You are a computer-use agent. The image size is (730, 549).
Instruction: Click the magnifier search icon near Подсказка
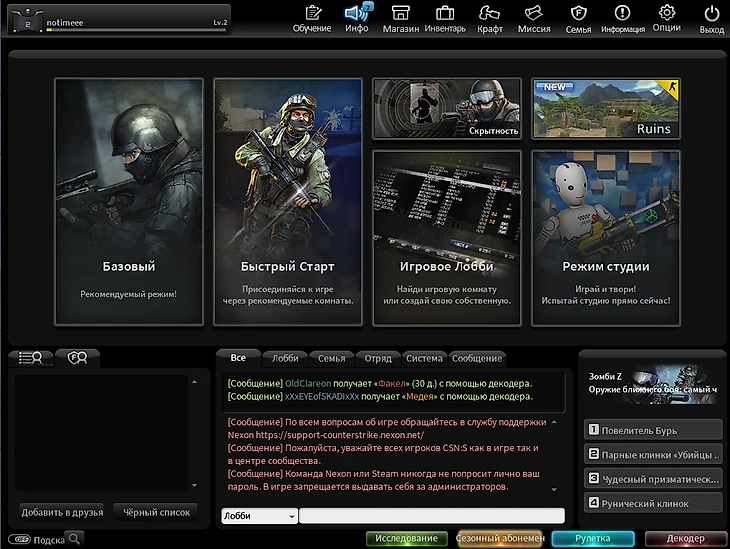(75, 539)
